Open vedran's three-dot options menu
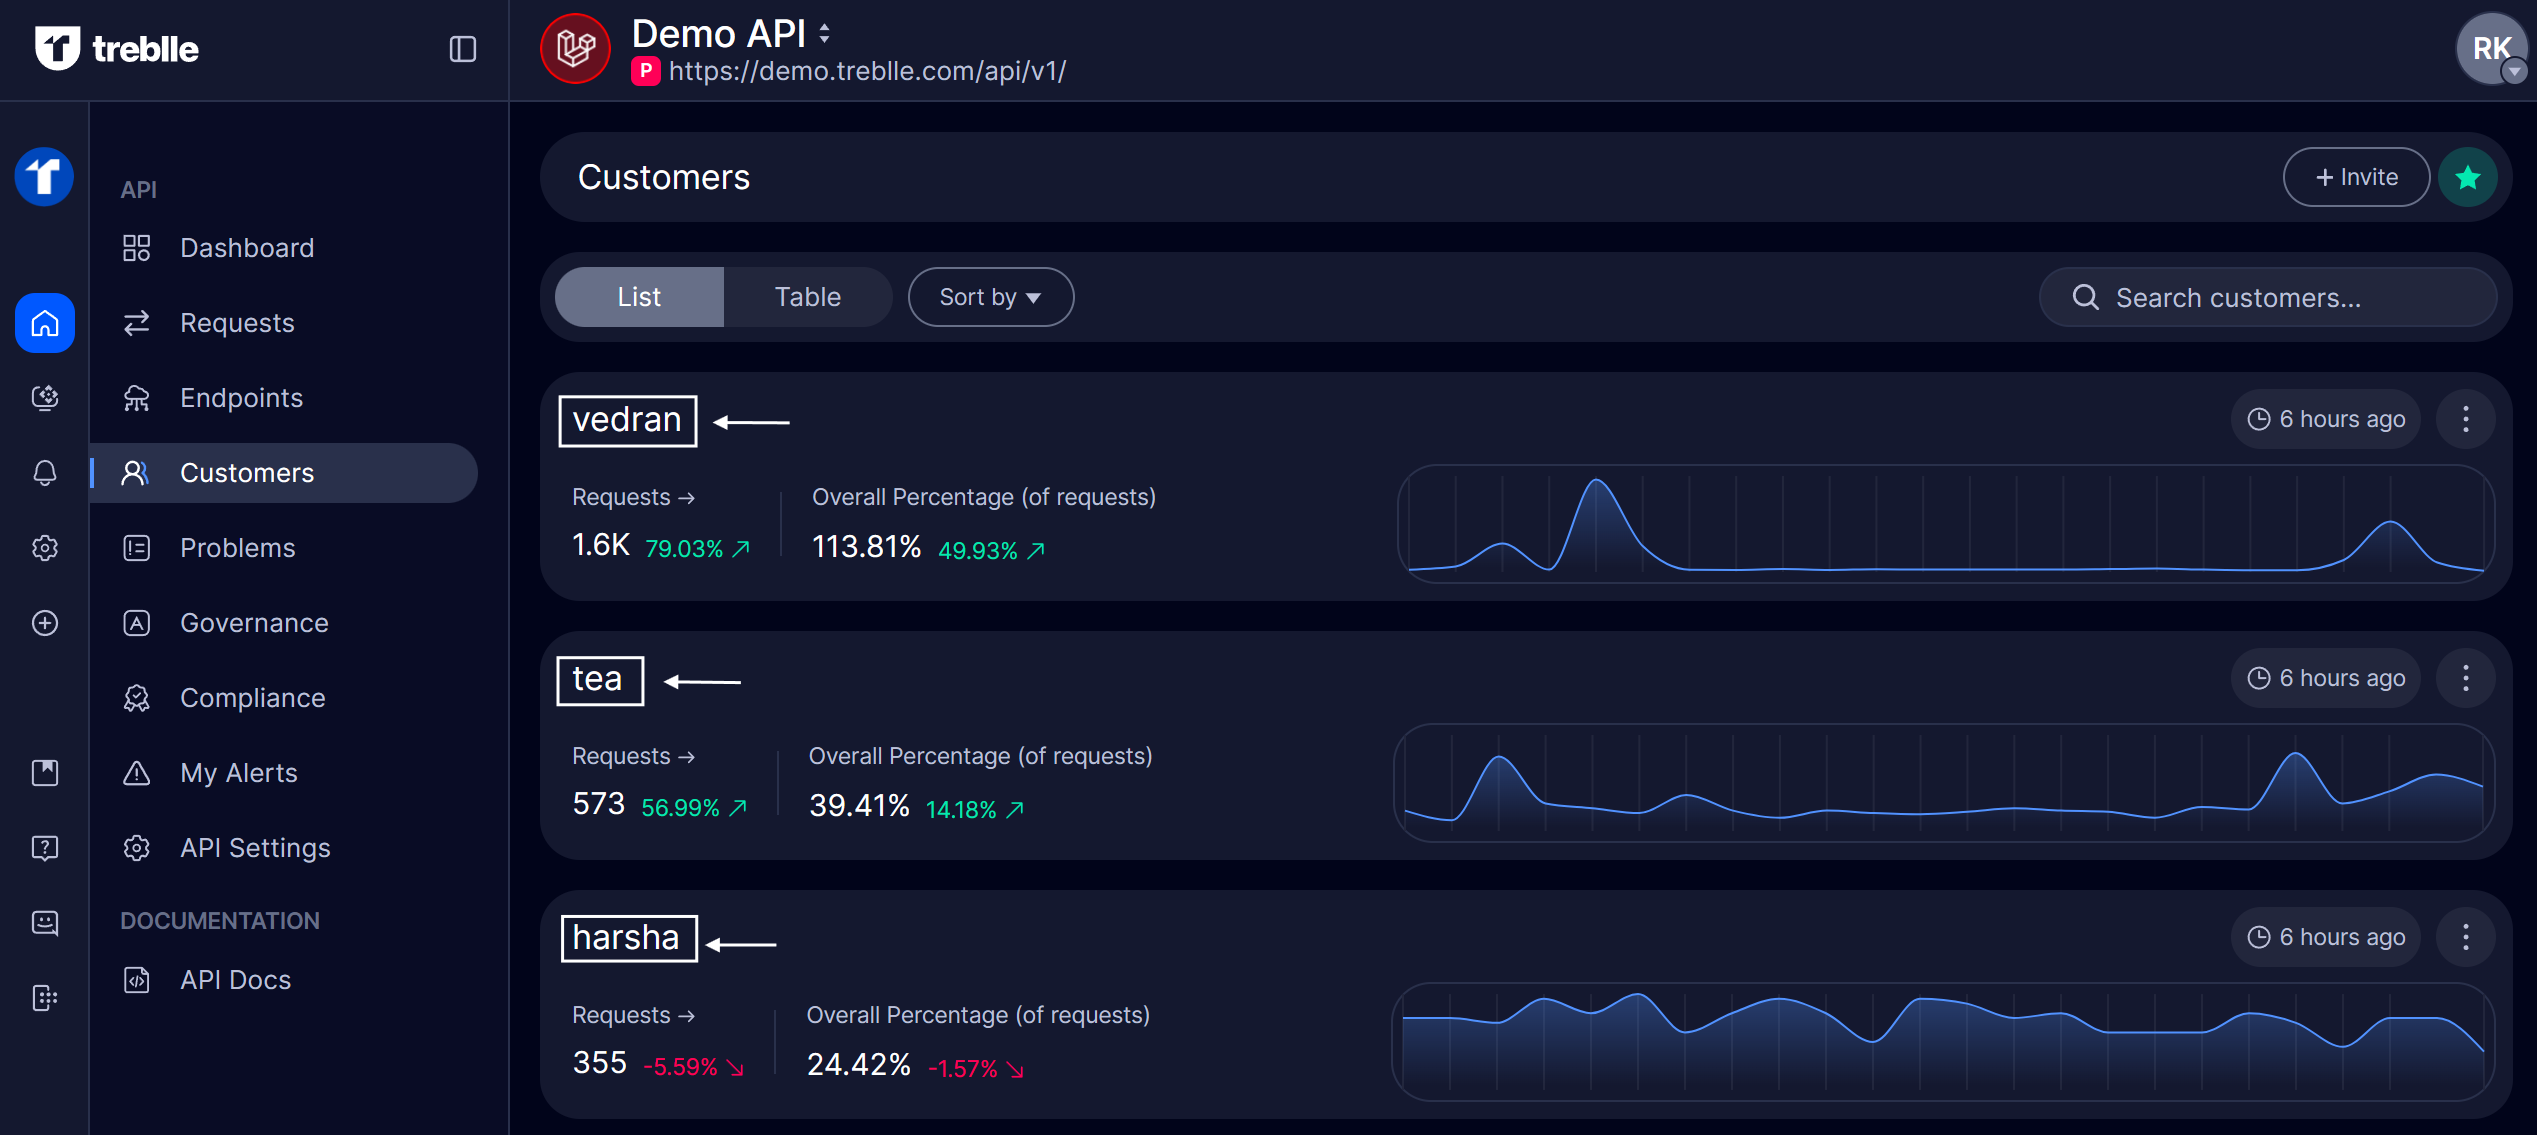This screenshot has width=2537, height=1135. pos(2465,419)
